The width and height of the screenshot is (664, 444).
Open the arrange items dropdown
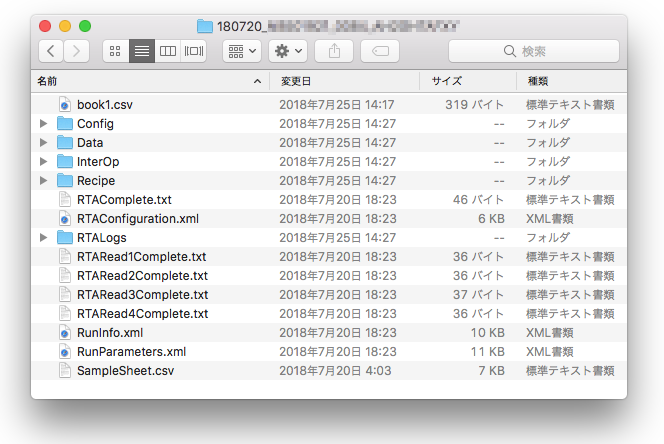[x=241, y=50]
